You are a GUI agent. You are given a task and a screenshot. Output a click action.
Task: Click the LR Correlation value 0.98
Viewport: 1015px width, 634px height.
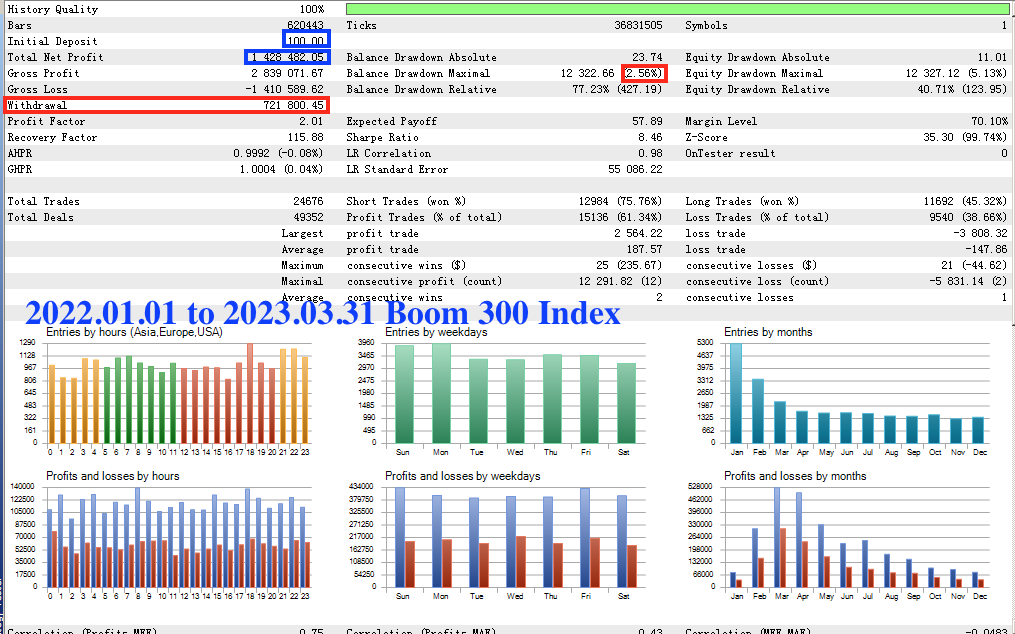coord(651,153)
